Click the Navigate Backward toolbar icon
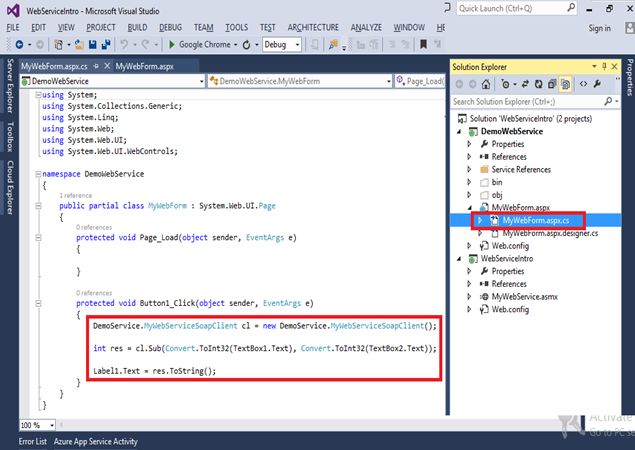 [x=19, y=45]
